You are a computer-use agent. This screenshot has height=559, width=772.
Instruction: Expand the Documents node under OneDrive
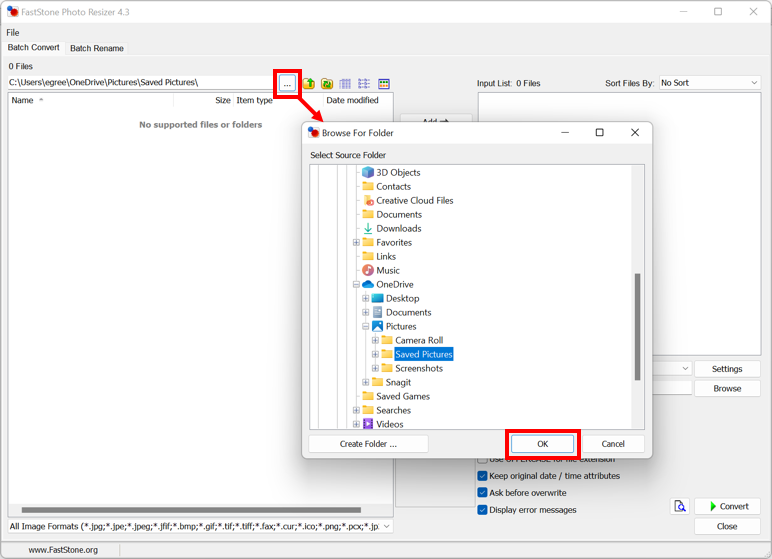[365, 312]
